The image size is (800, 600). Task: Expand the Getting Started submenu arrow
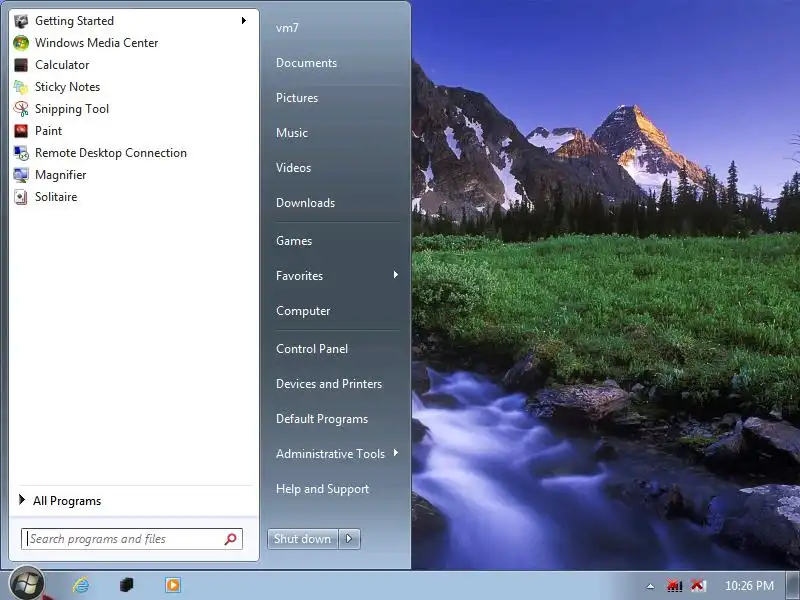click(x=244, y=20)
